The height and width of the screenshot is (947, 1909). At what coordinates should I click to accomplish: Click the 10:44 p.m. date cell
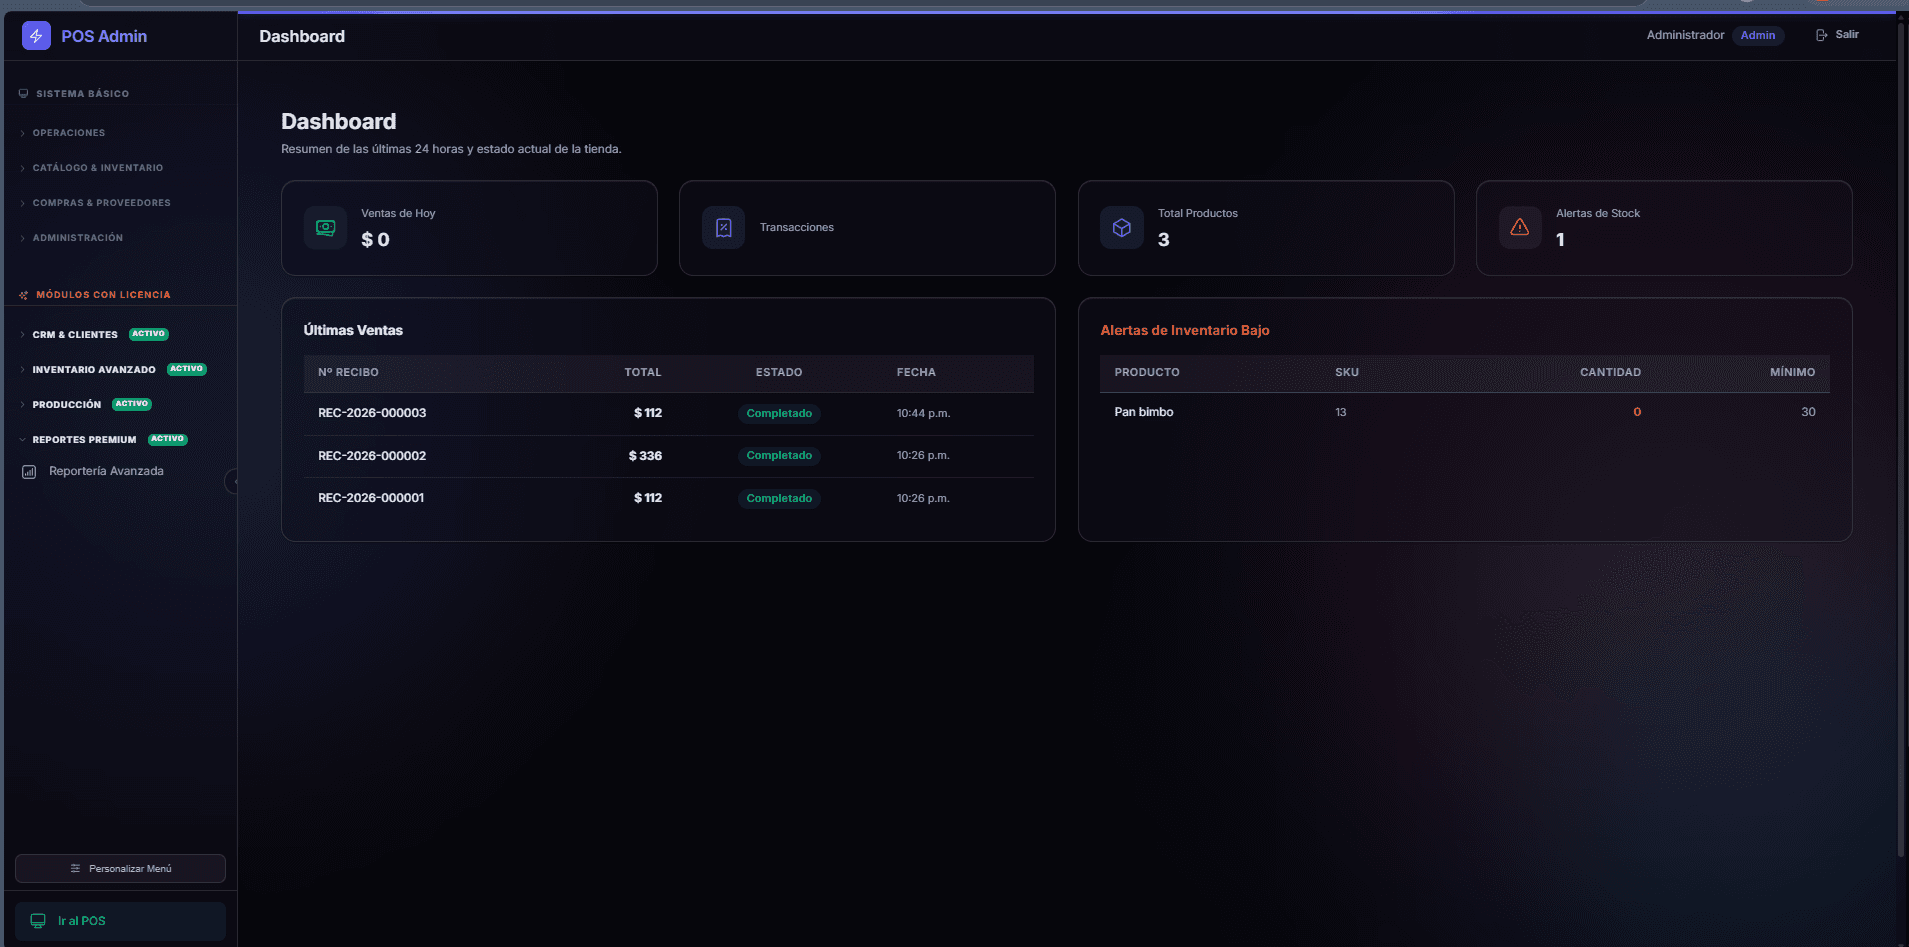click(x=923, y=413)
